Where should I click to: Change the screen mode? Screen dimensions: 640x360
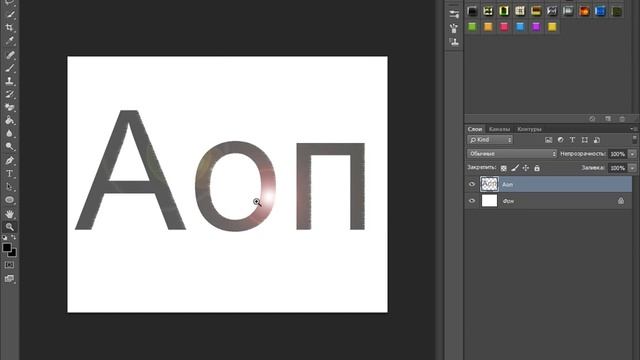point(9,279)
